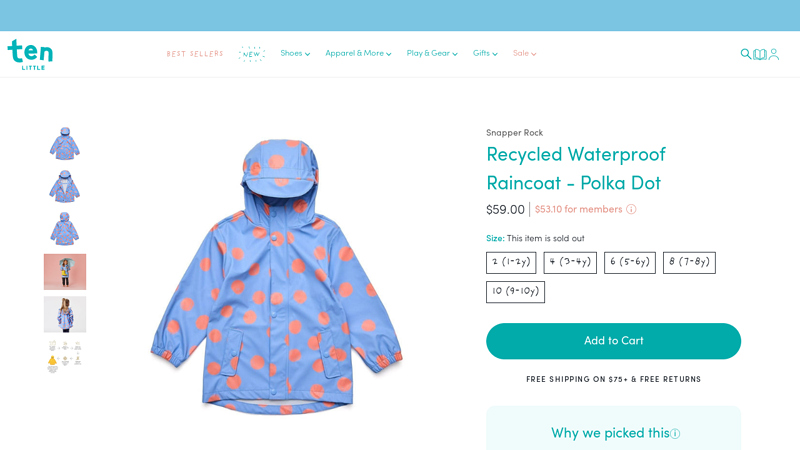Open the Best Sellers menu item
This screenshot has height=450, width=800.
click(195, 54)
